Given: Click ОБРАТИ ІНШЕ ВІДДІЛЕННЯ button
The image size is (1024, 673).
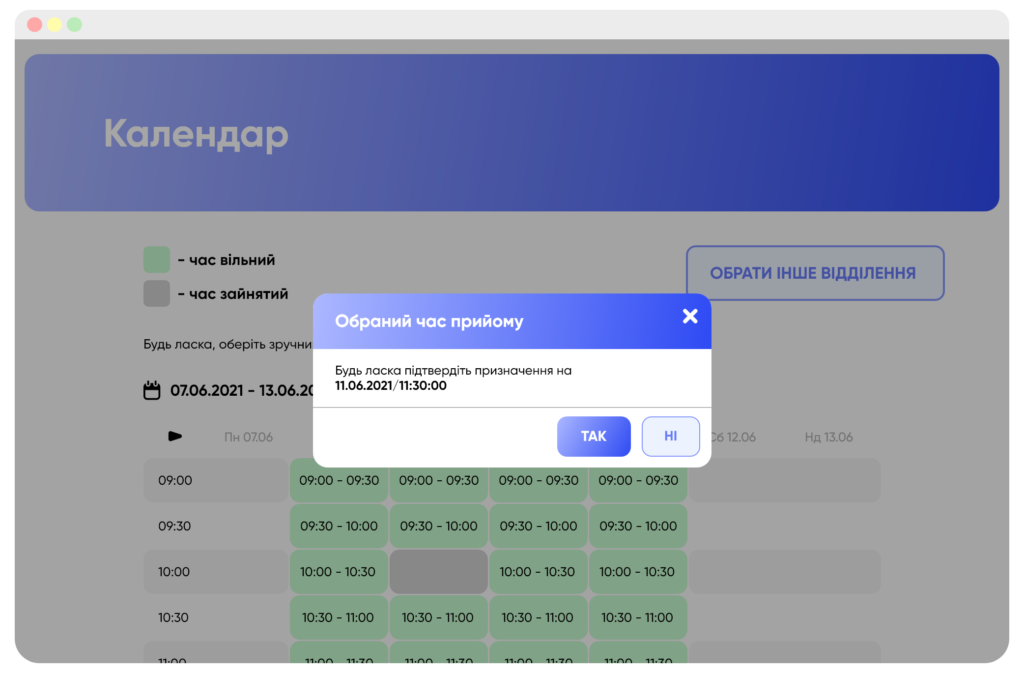Looking at the screenshot, I should tap(814, 273).
